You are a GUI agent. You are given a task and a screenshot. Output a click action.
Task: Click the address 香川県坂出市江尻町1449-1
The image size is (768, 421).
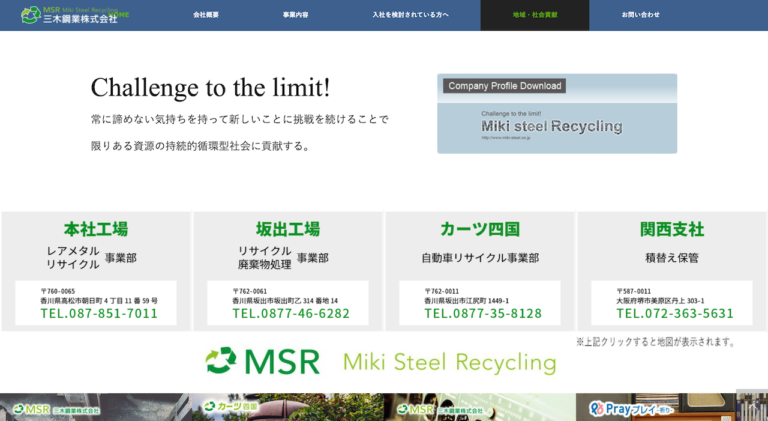[x=466, y=301]
